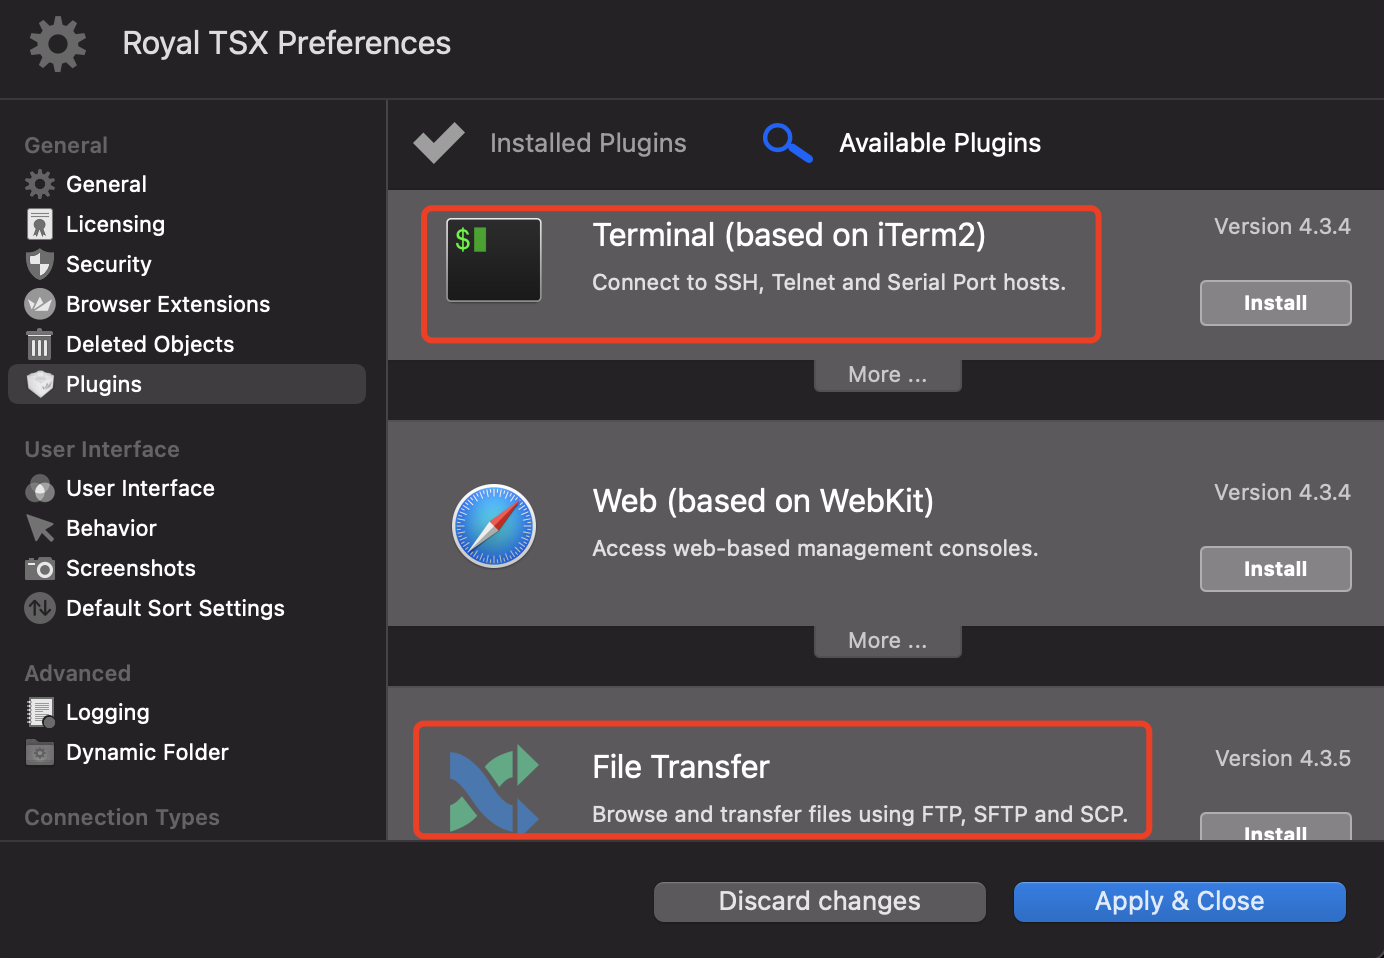The image size is (1384, 958).
Task: Expand More details for the Web plugin
Action: [887, 640]
